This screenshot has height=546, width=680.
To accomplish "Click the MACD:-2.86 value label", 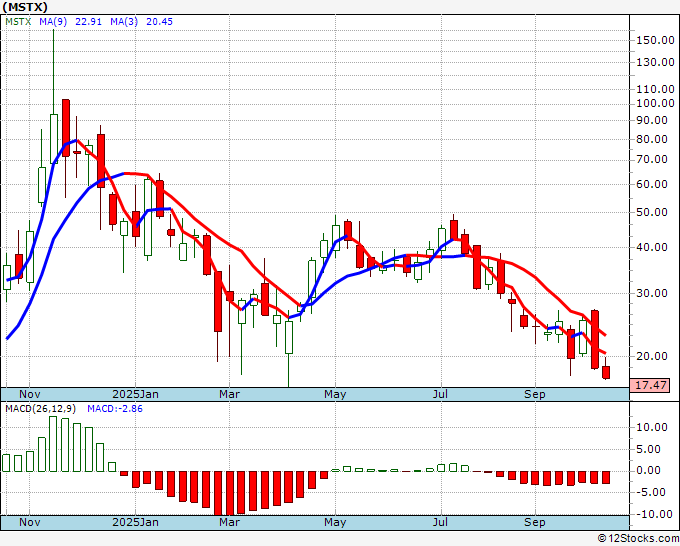I will tap(116, 410).
